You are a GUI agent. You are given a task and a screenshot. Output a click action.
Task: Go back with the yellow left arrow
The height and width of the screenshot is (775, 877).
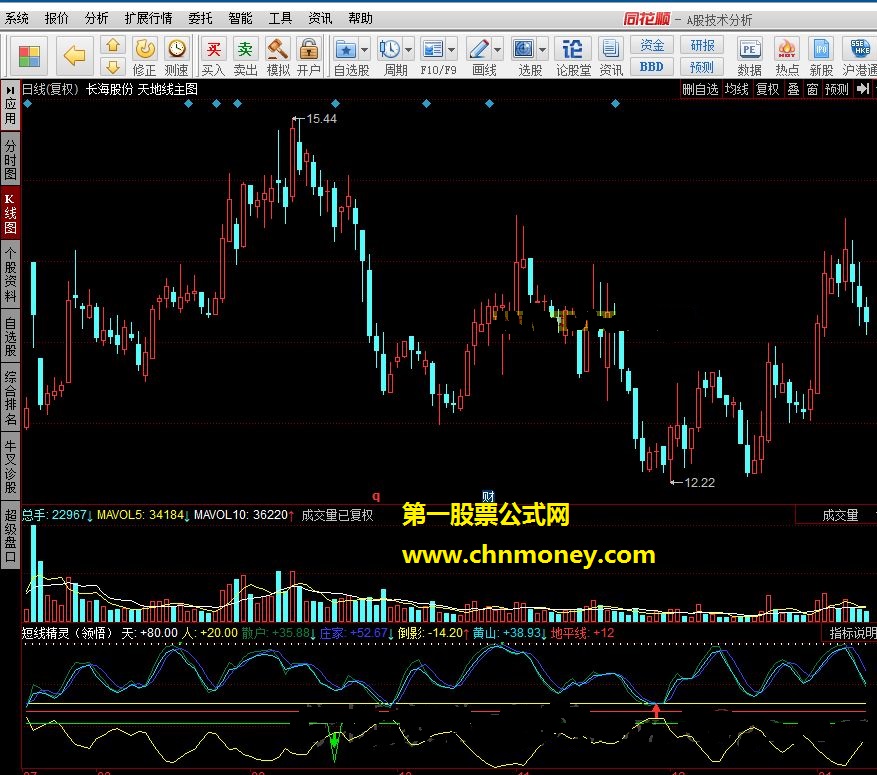pos(74,56)
